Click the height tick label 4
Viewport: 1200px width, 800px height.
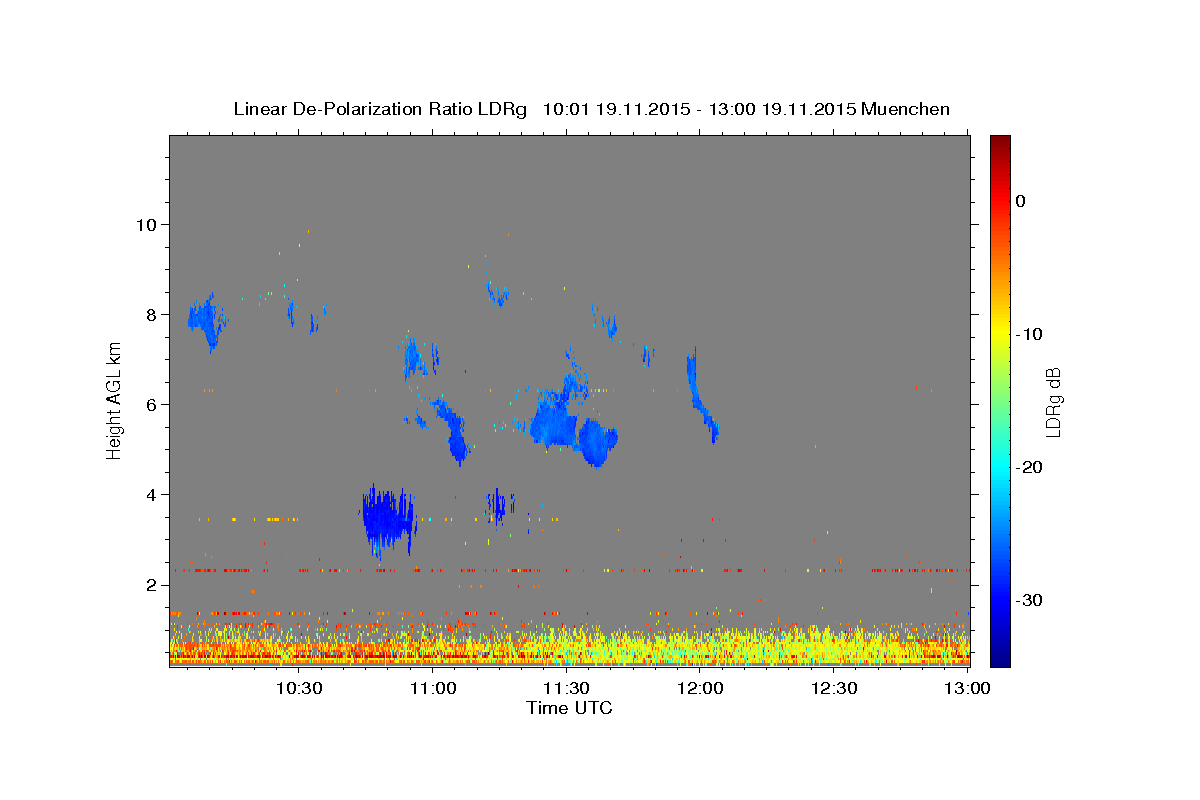click(154, 494)
